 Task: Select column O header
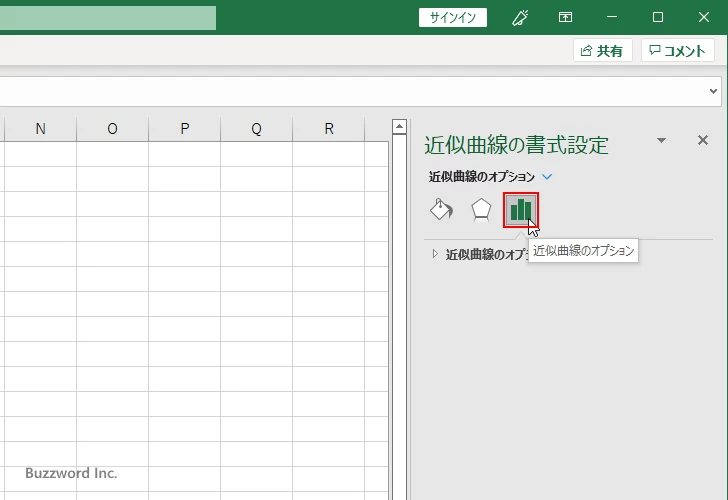(112, 128)
